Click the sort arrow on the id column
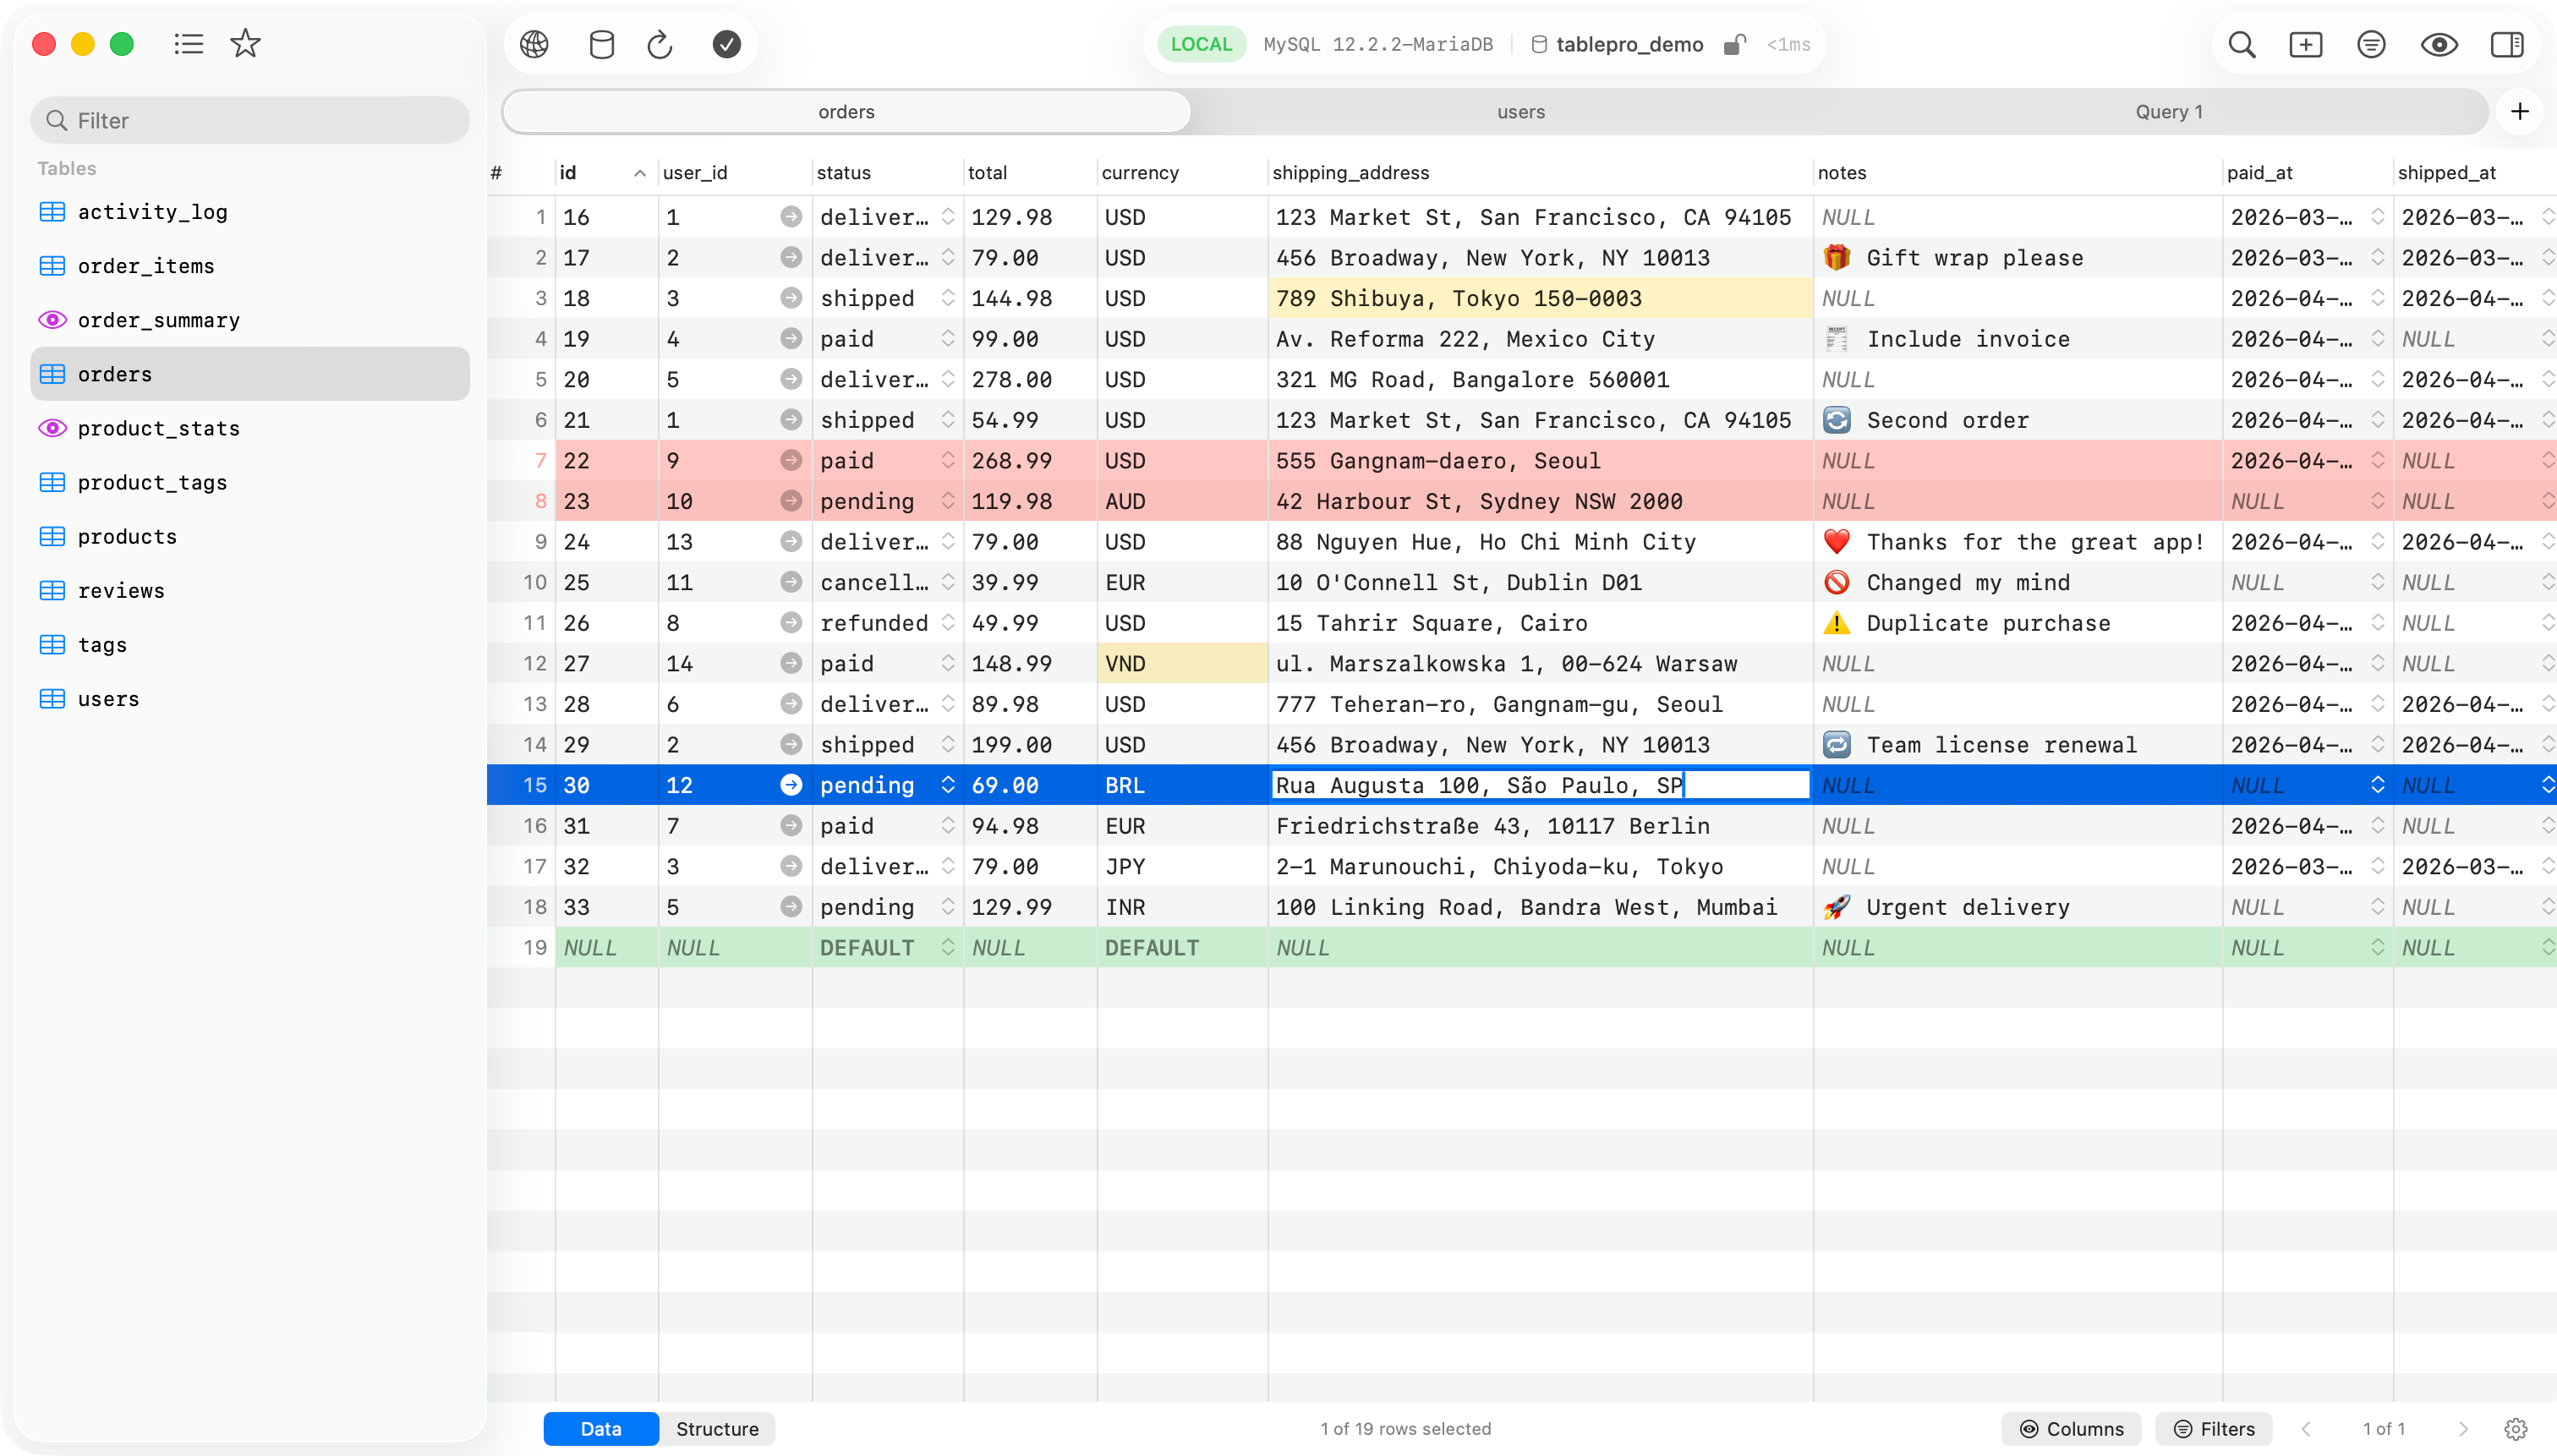The width and height of the screenshot is (2557, 1456). click(x=638, y=172)
